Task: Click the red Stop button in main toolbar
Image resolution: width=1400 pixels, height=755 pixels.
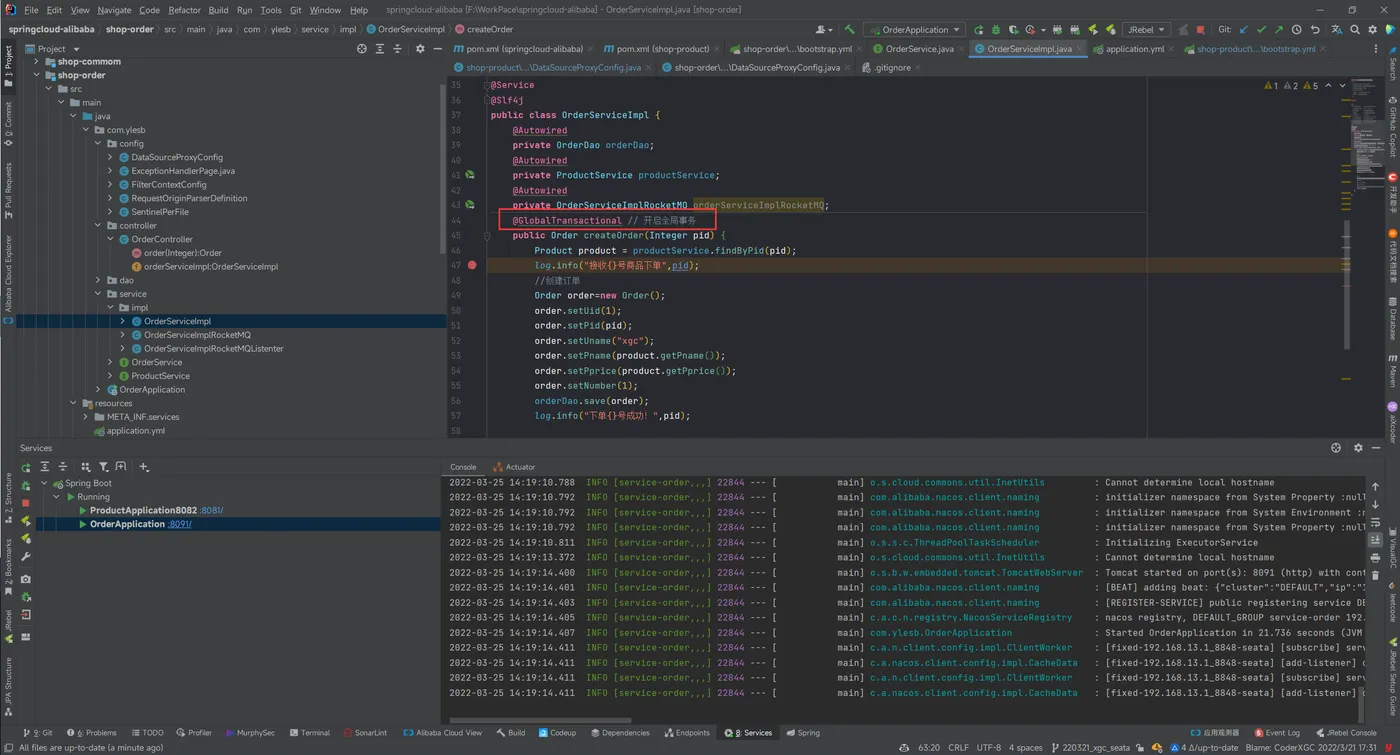Action: coord(1200,30)
